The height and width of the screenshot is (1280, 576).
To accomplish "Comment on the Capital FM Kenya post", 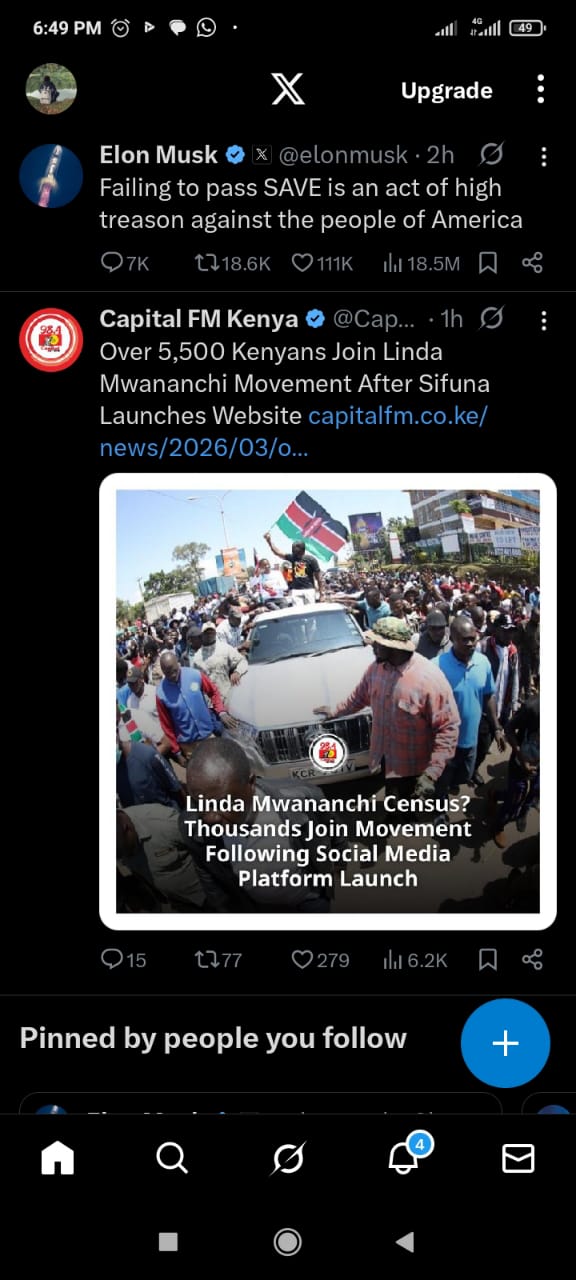I will click(124, 960).
